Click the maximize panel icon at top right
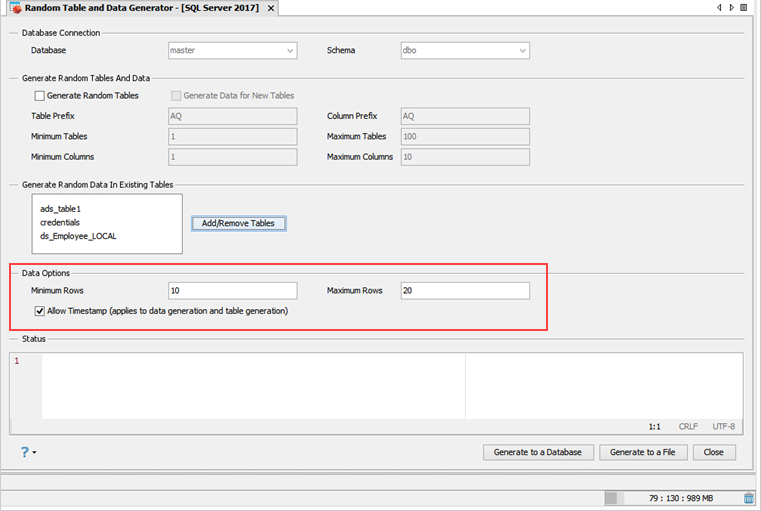 pyautogui.click(x=744, y=7)
